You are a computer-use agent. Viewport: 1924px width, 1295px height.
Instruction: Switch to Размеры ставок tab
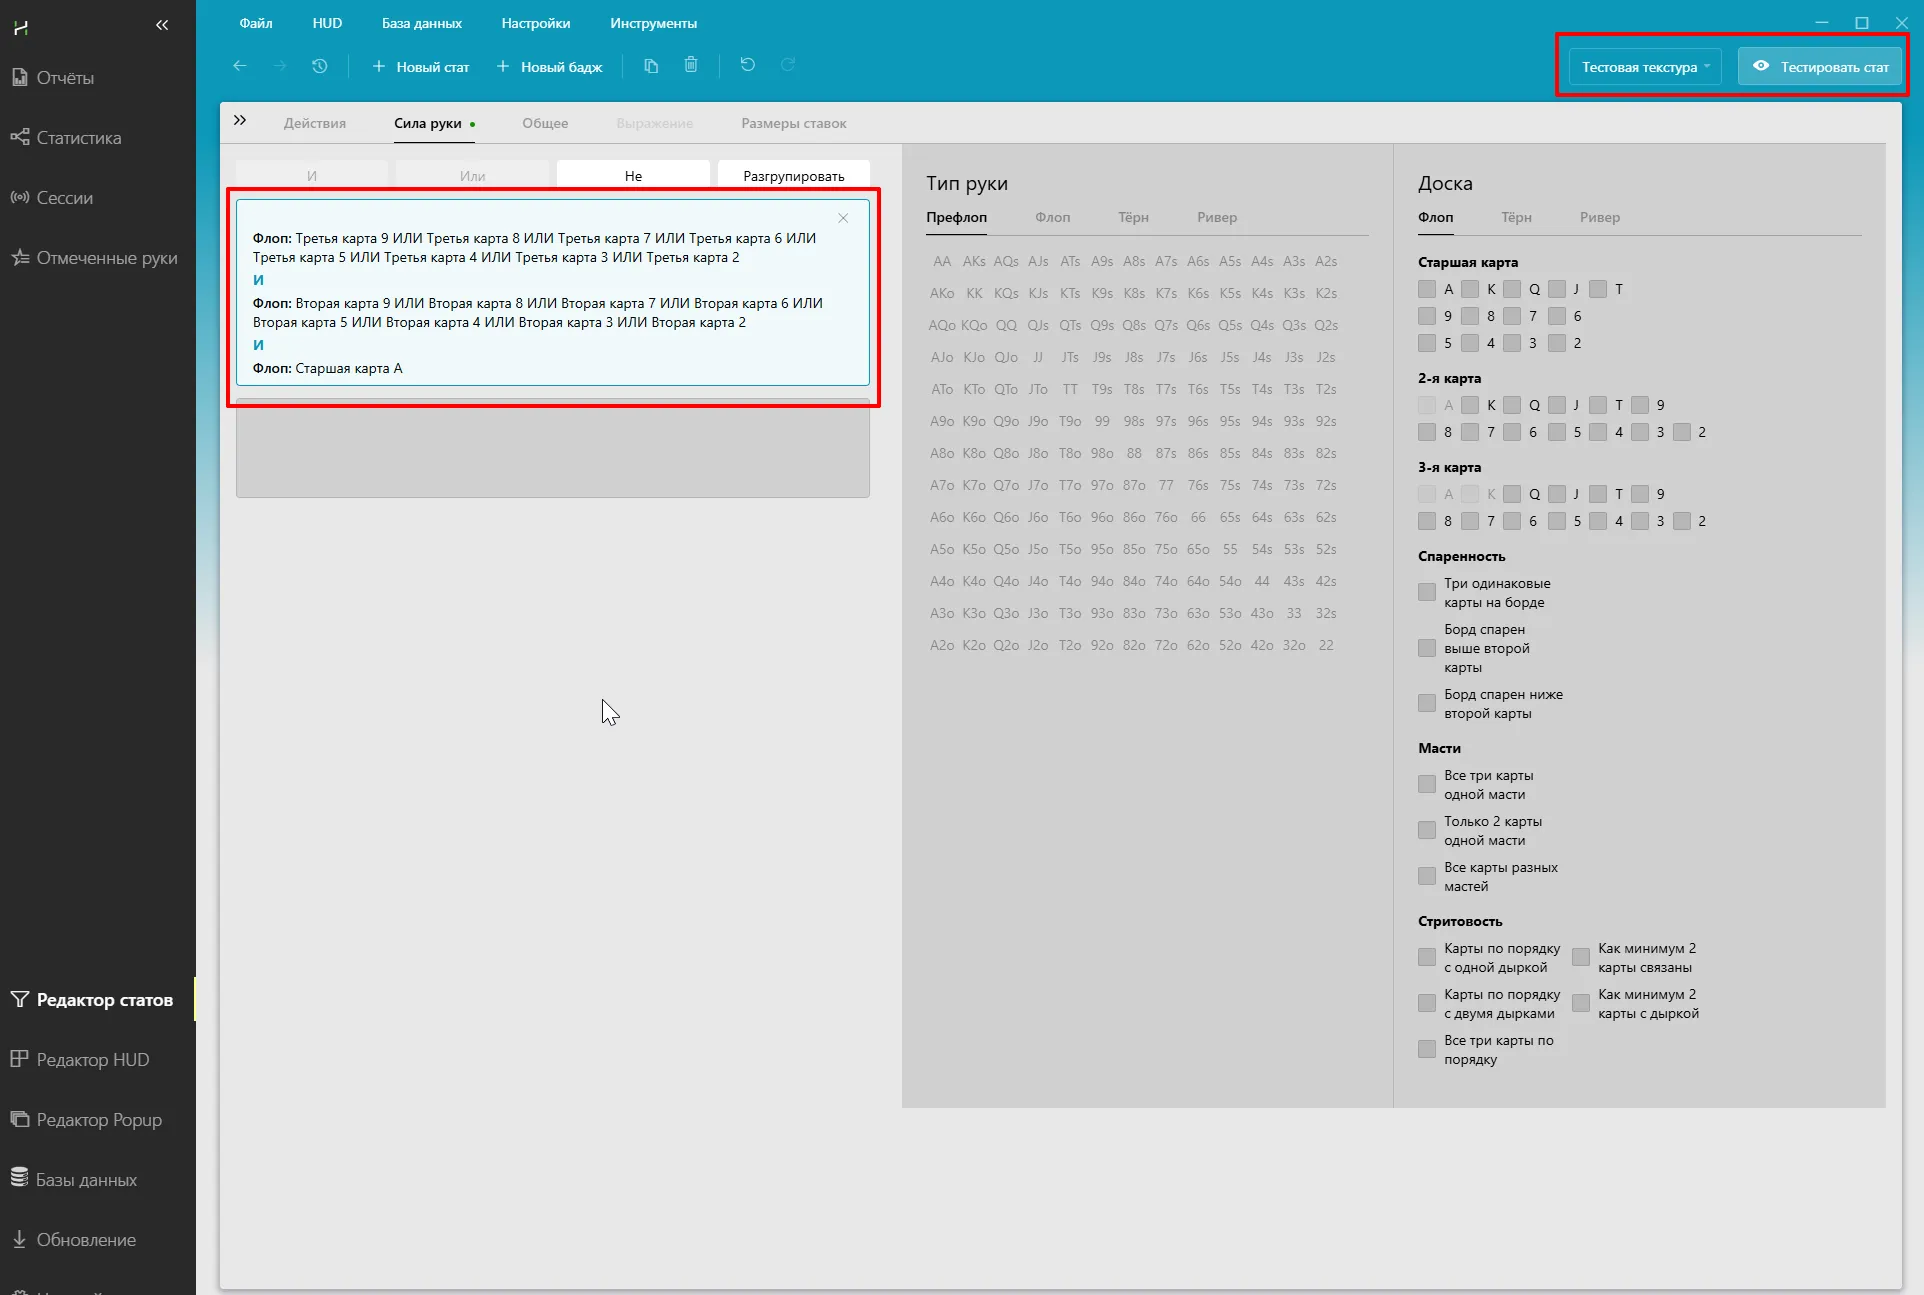pos(793,123)
